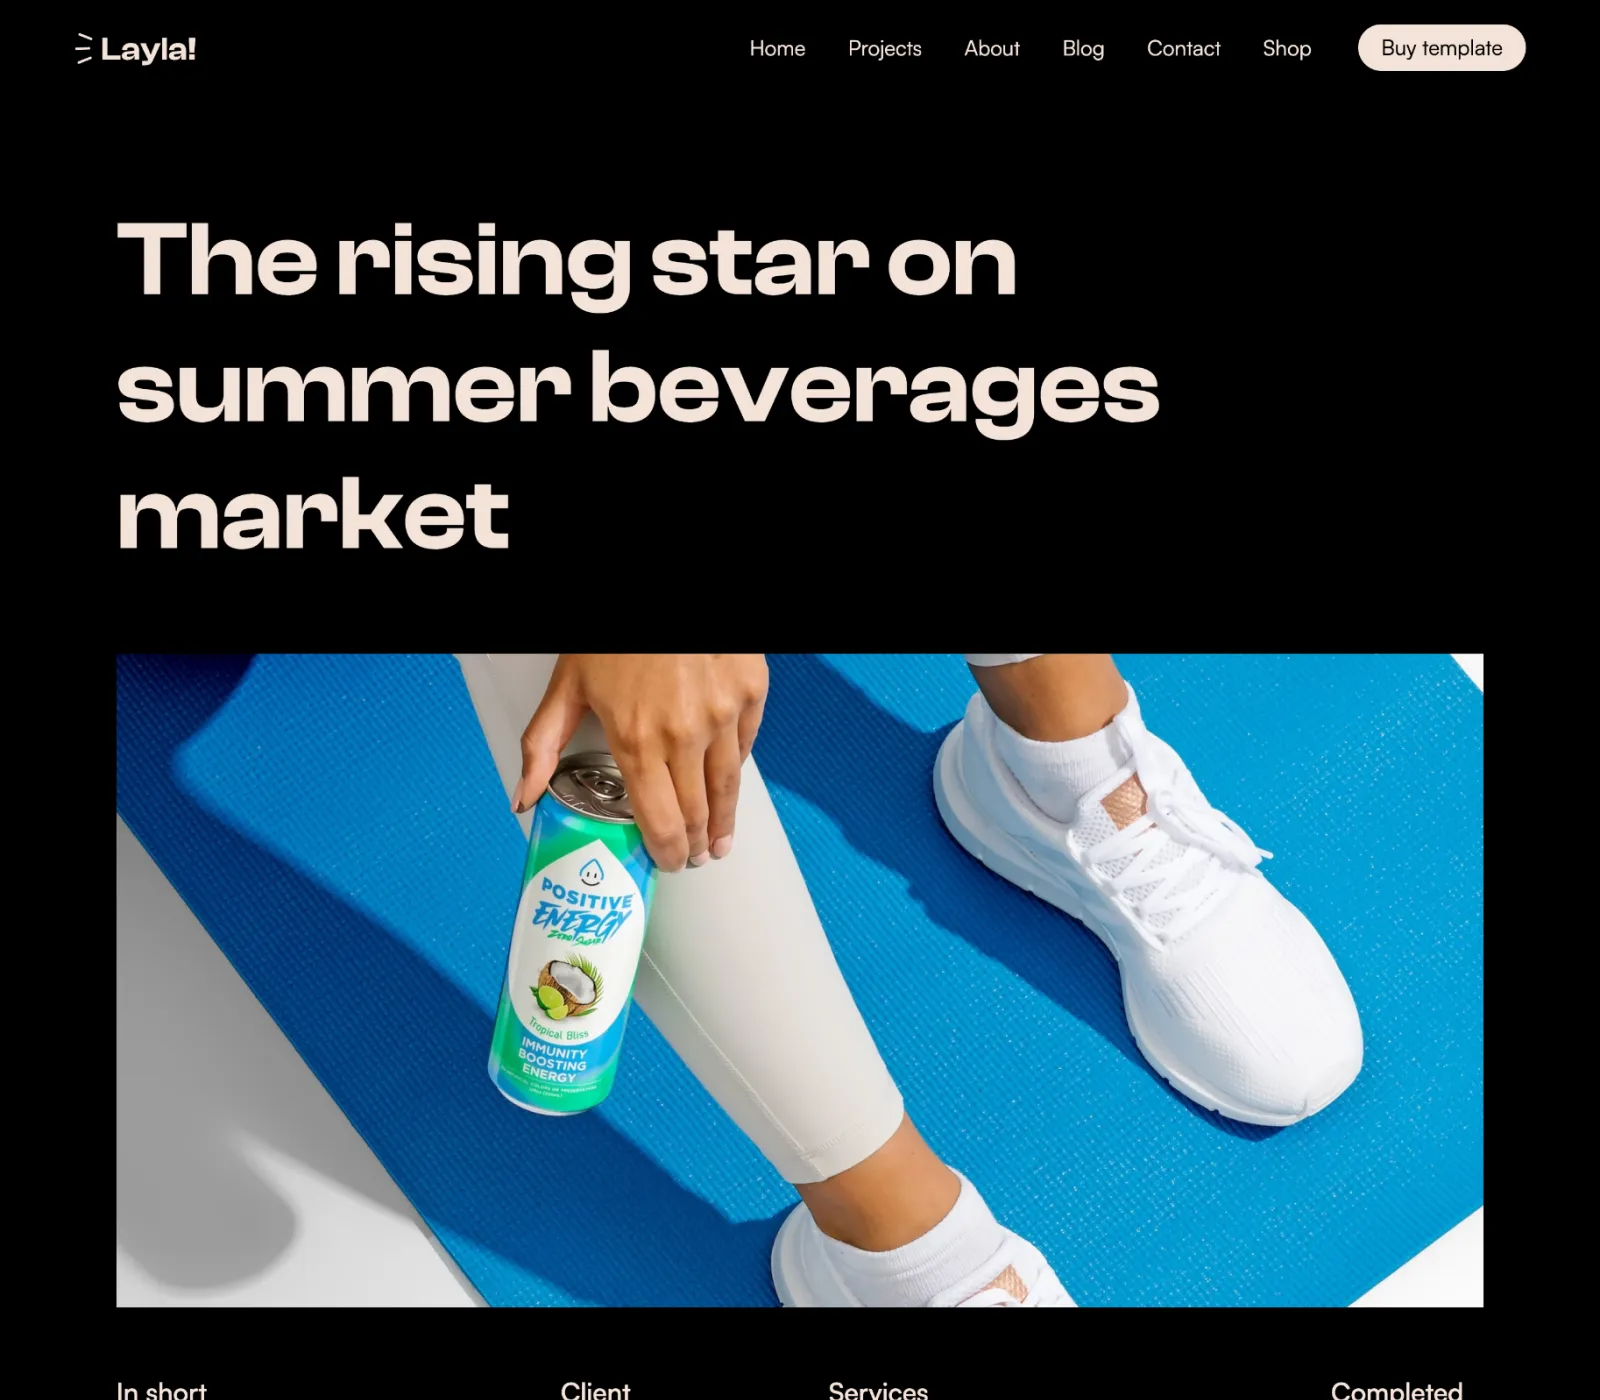Image resolution: width=1600 pixels, height=1400 pixels.
Task: Select the "In short" heading
Action: tap(162, 1389)
